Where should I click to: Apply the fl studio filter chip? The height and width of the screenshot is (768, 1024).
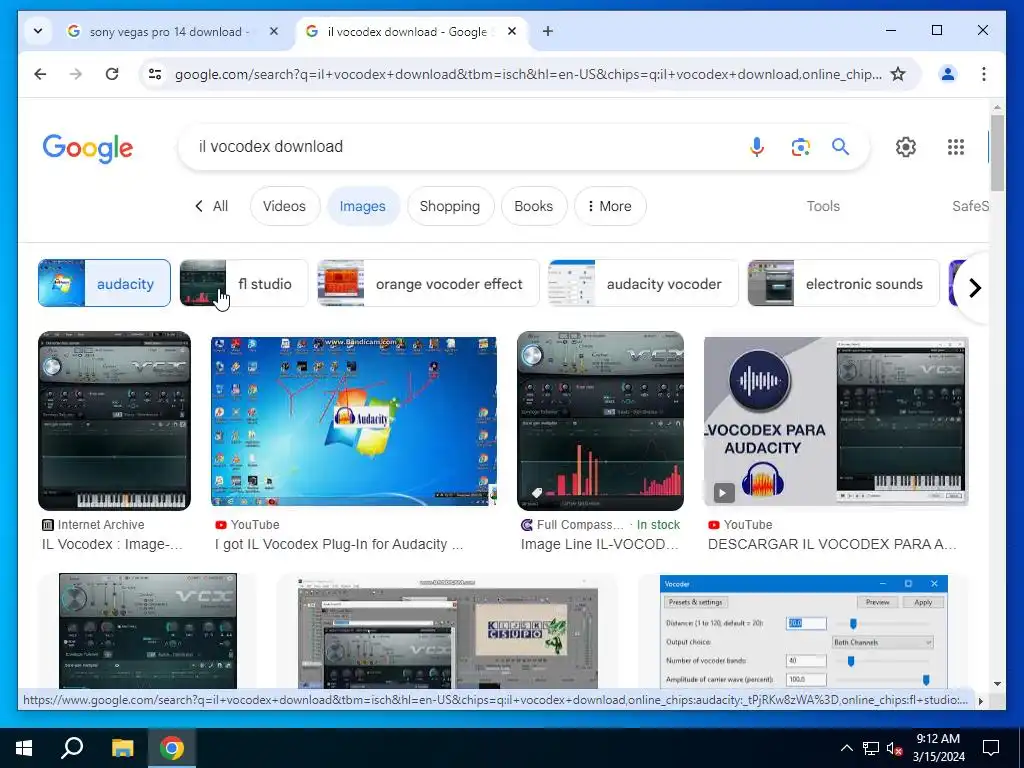(244, 283)
